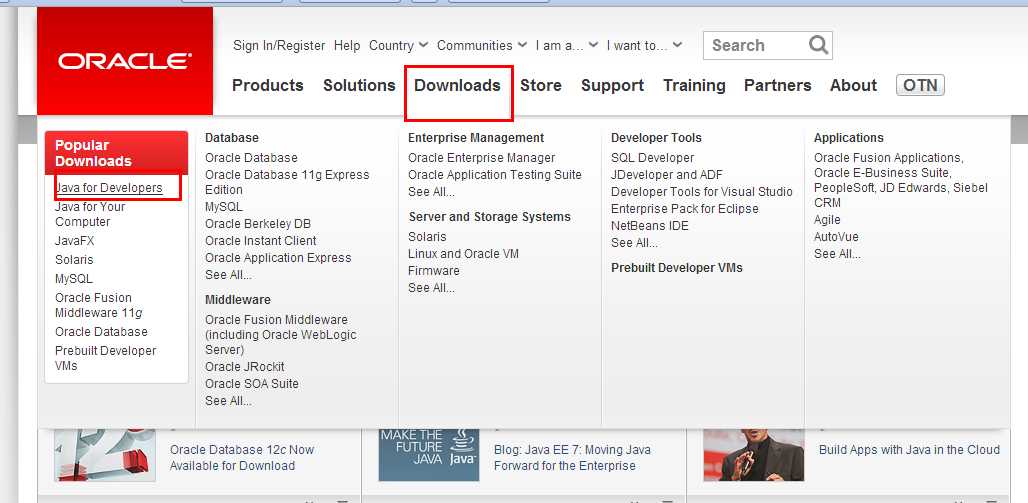1028x503 pixels.
Task: Open Developer Tools for Visual Studio
Action: tap(702, 192)
